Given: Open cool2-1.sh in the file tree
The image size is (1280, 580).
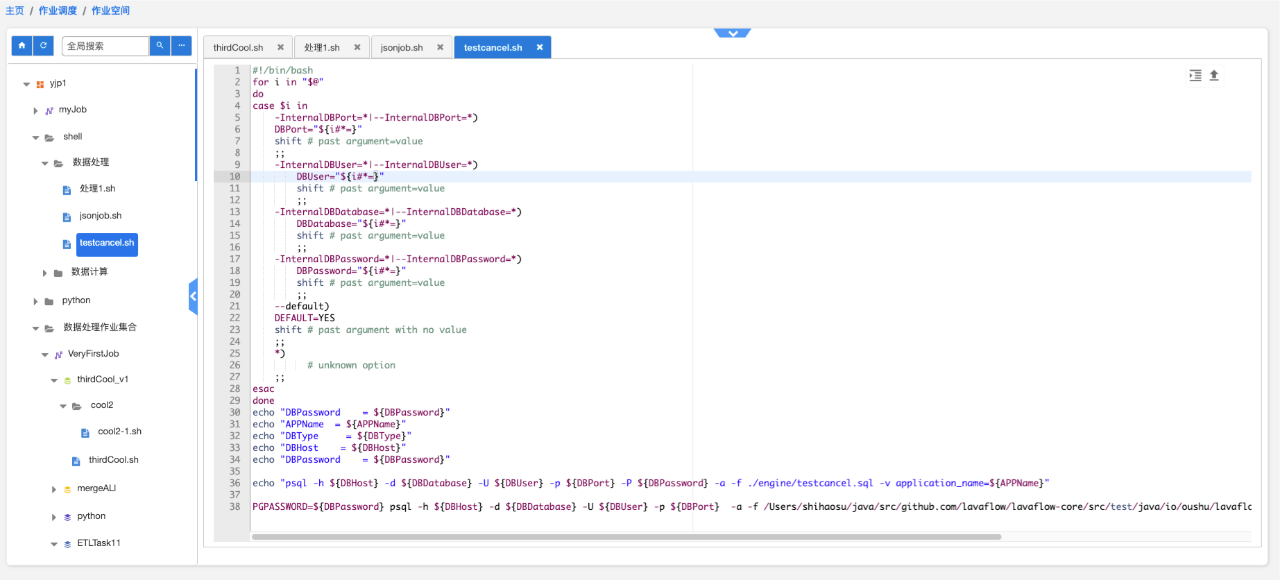Looking at the screenshot, I should (x=120, y=432).
